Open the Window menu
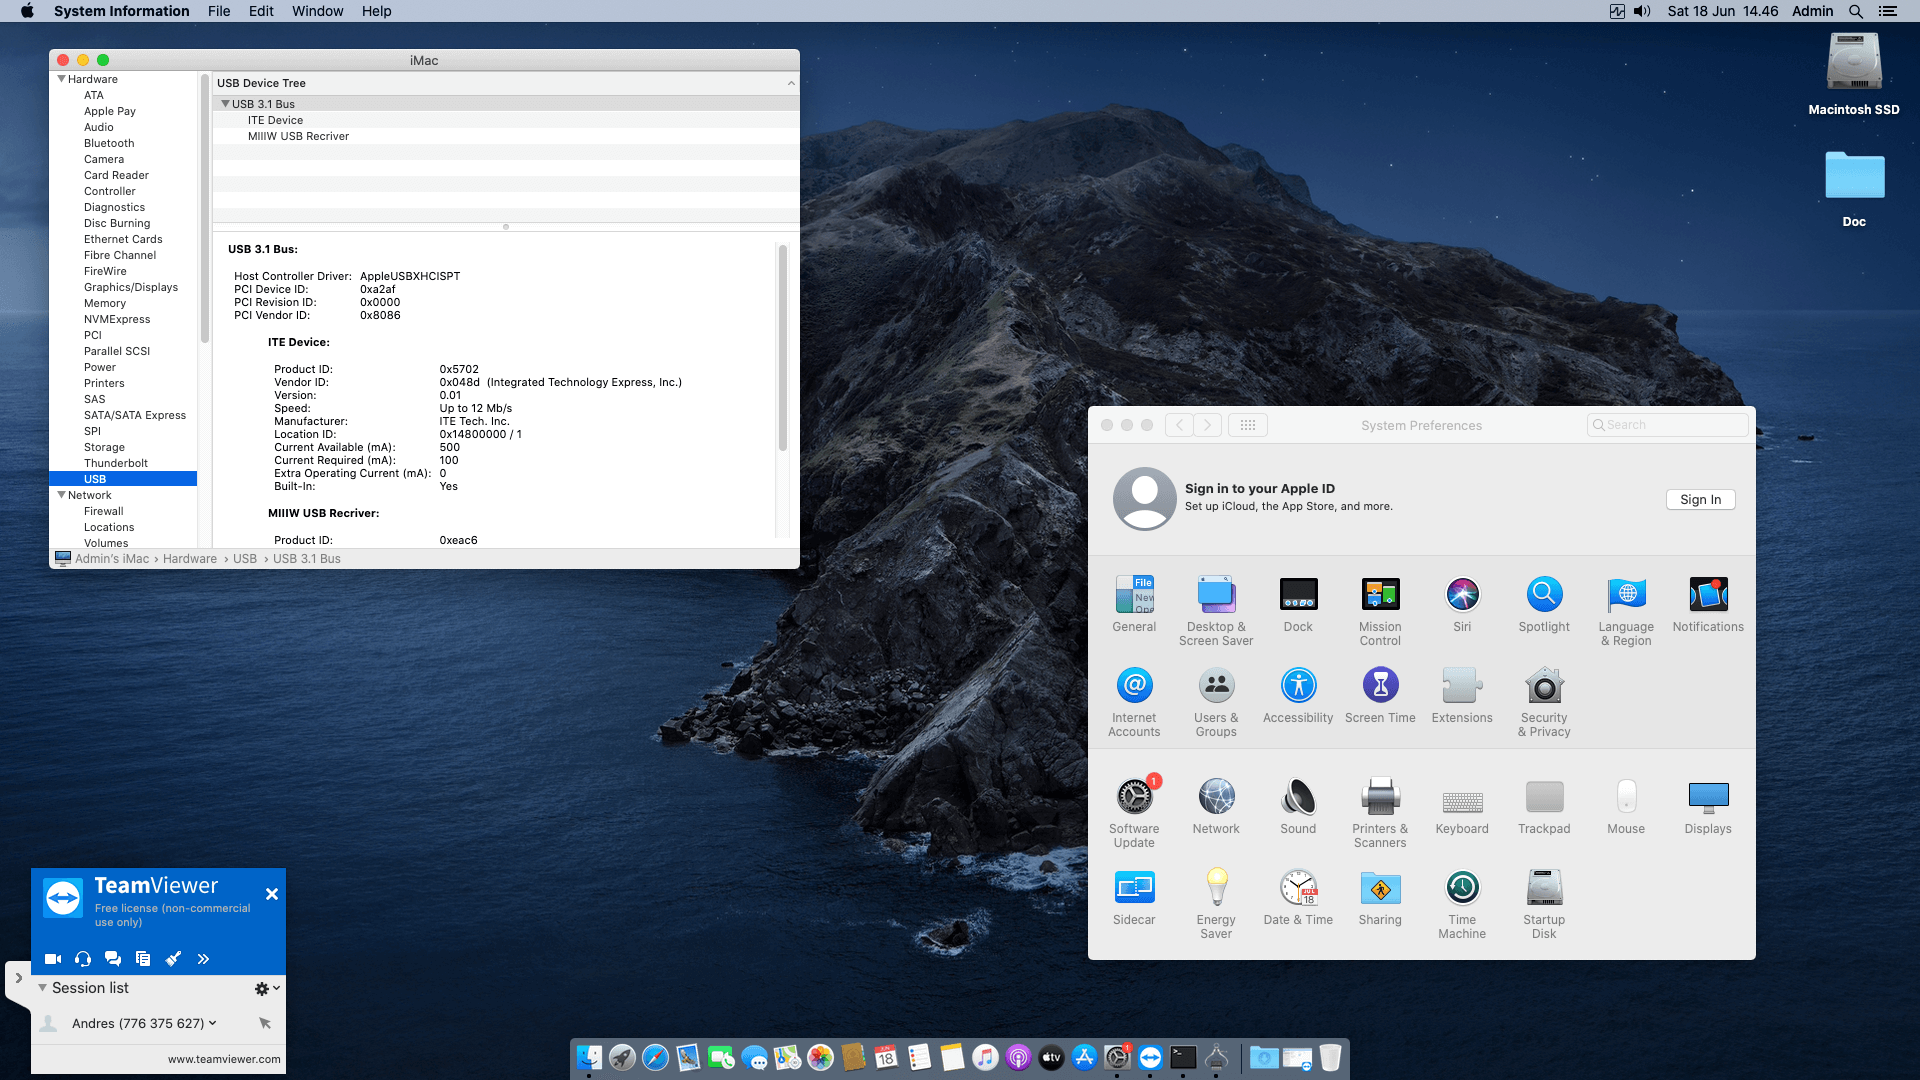 [317, 11]
